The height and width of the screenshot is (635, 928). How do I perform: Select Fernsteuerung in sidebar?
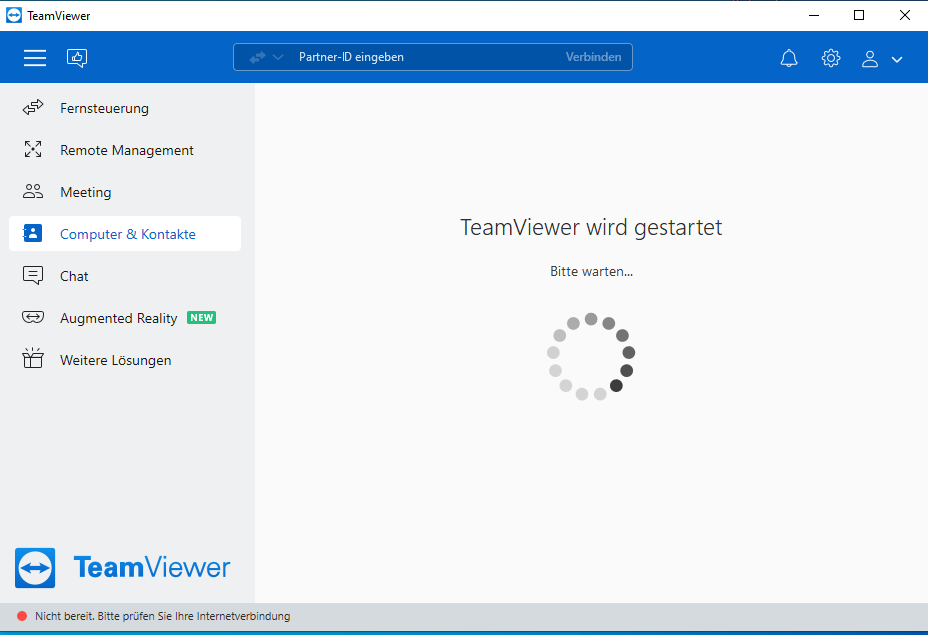[125, 108]
